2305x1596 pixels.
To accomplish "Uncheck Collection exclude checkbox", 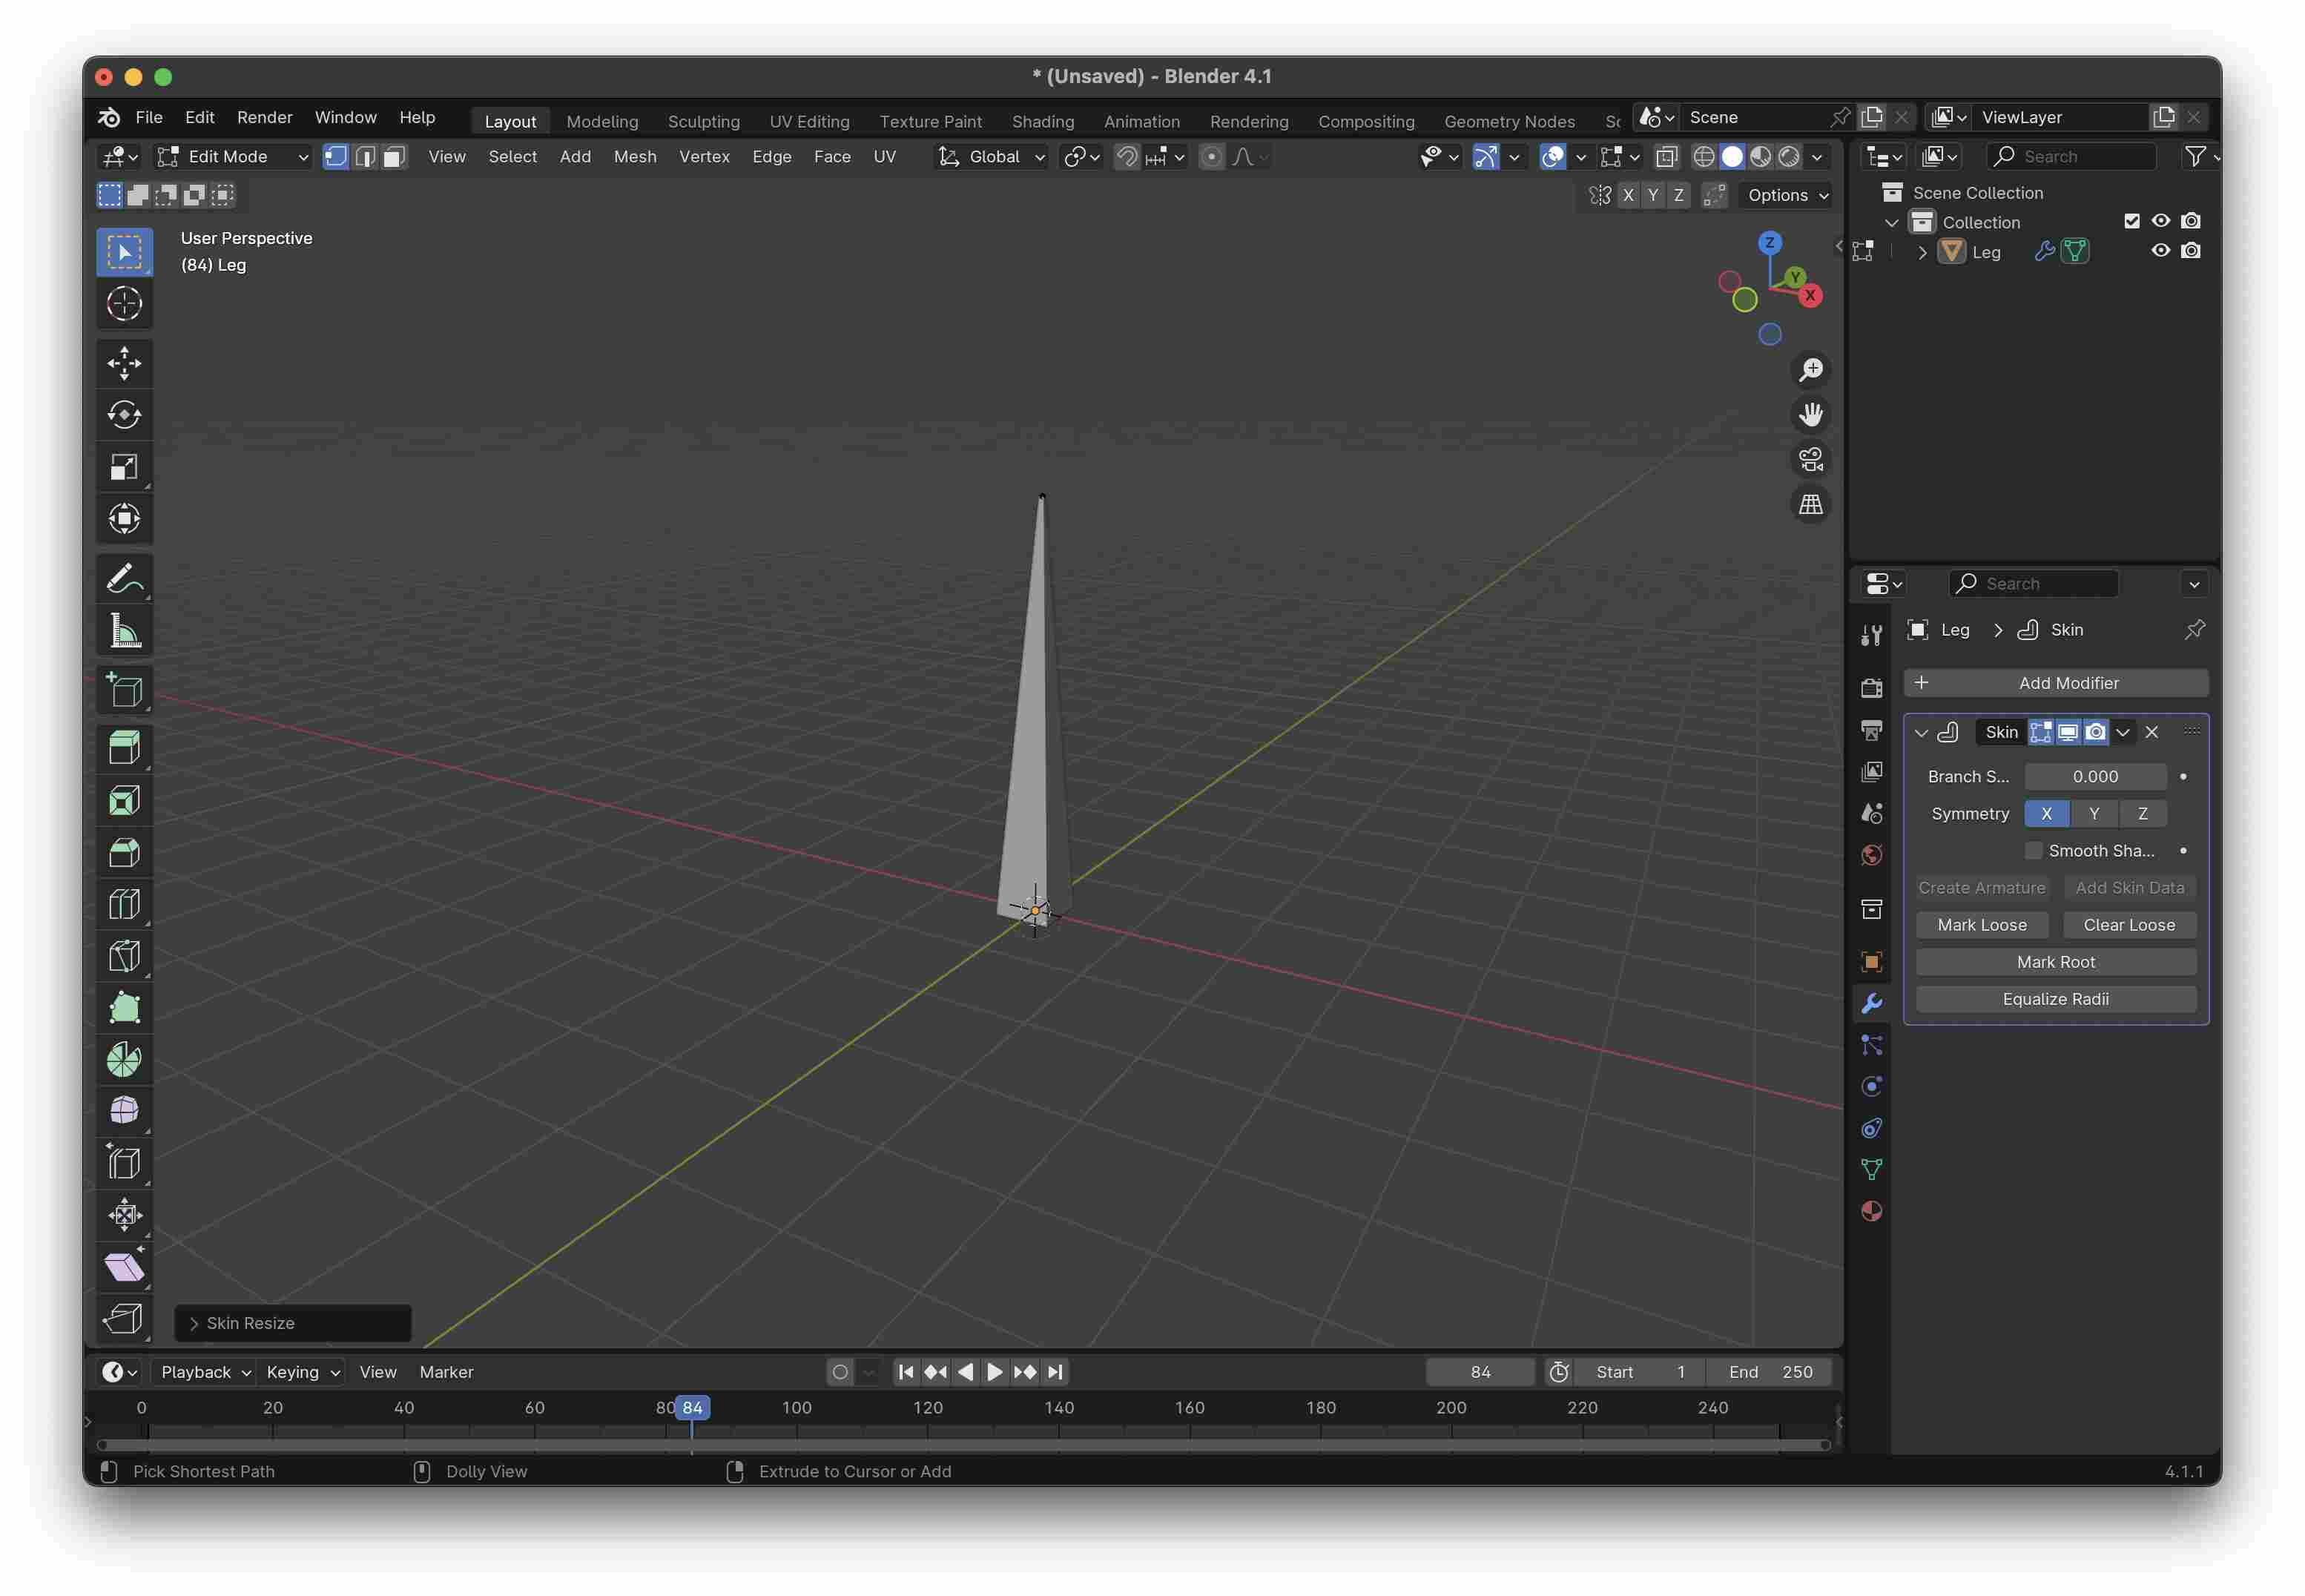I will click(2132, 221).
